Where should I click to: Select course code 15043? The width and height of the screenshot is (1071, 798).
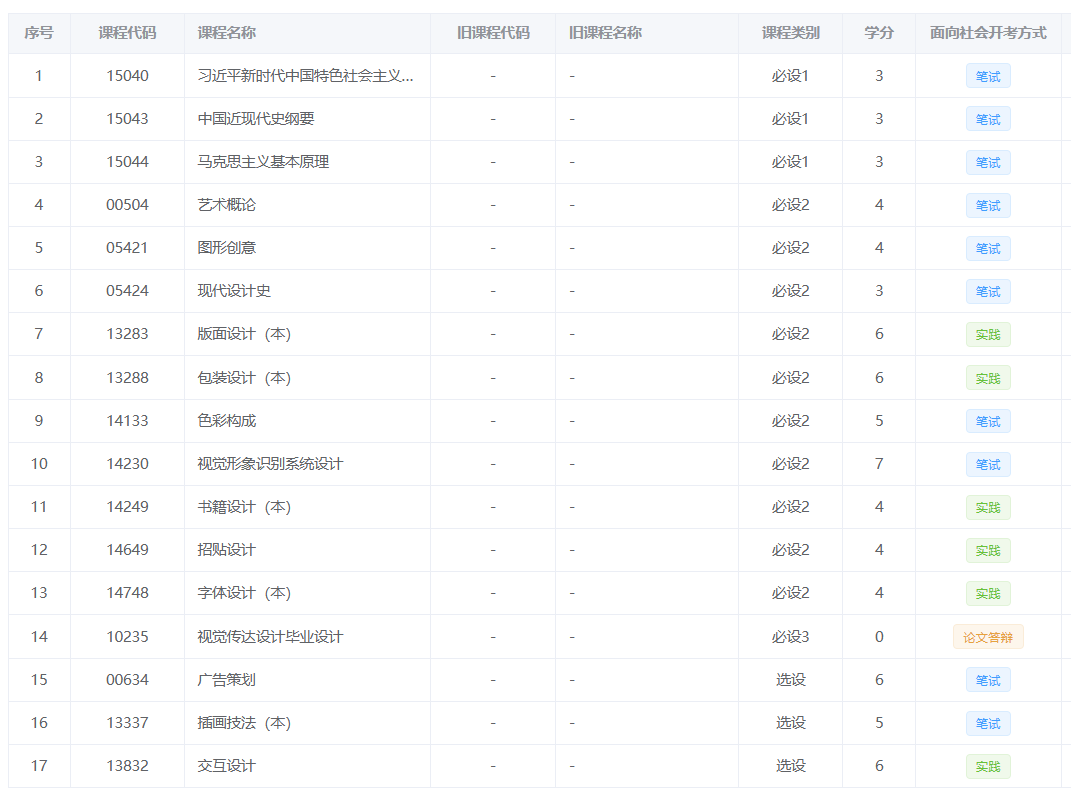(127, 119)
